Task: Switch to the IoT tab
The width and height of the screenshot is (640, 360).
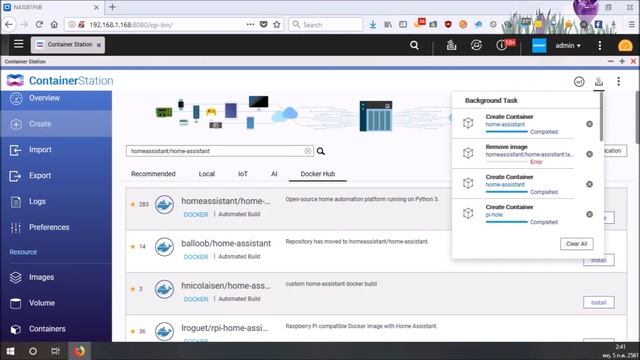Action: (243, 174)
